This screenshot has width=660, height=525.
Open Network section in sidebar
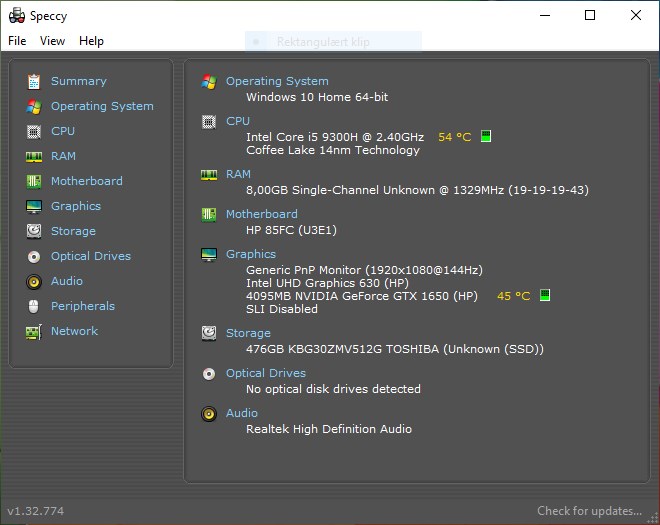point(75,331)
